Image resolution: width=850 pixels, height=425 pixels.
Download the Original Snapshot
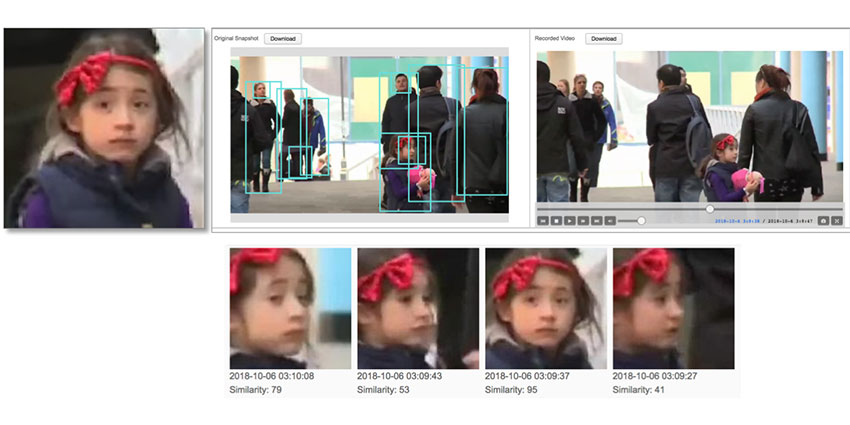[x=283, y=39]
